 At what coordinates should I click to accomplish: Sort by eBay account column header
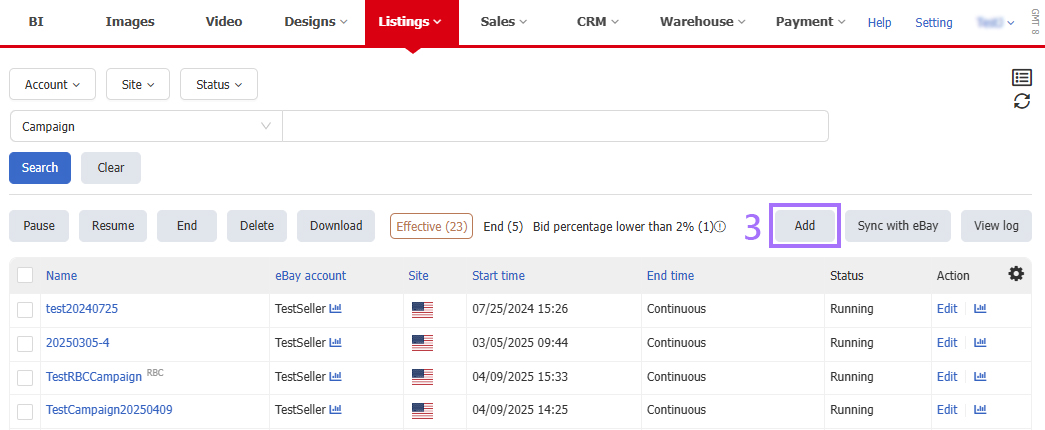click(311, 275)
